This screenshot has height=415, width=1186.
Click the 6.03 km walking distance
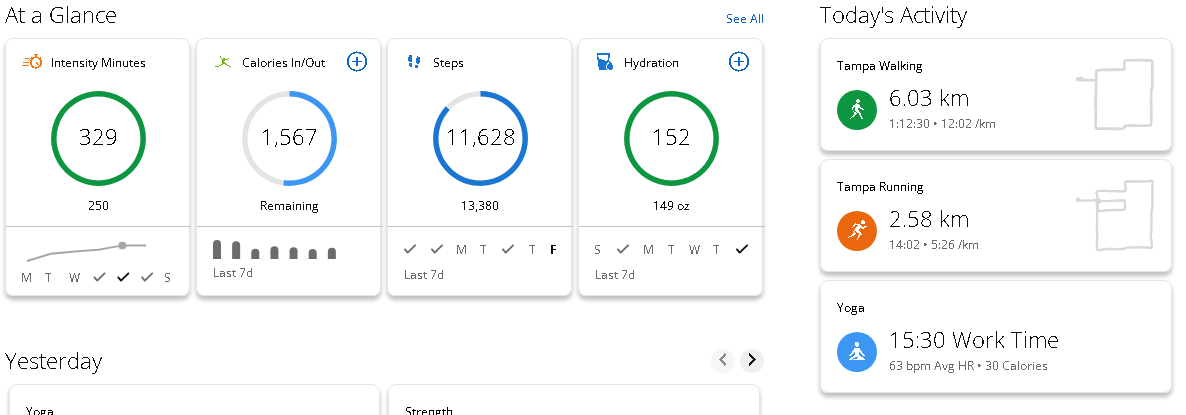point(929,98)
